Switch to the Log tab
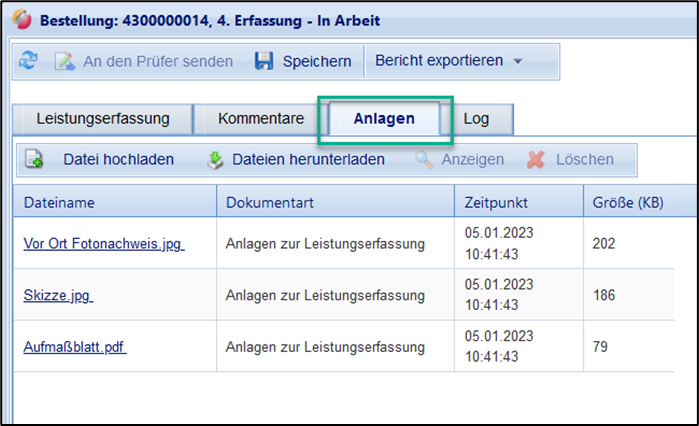The width and height of the screenshot is (699, 426). click(476, 119)
